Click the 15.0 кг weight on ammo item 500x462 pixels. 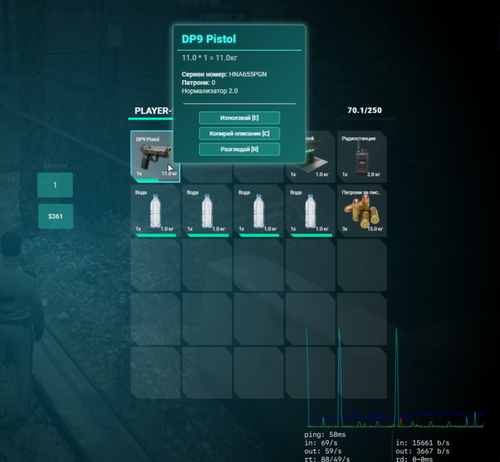click(x=375, y=229)
